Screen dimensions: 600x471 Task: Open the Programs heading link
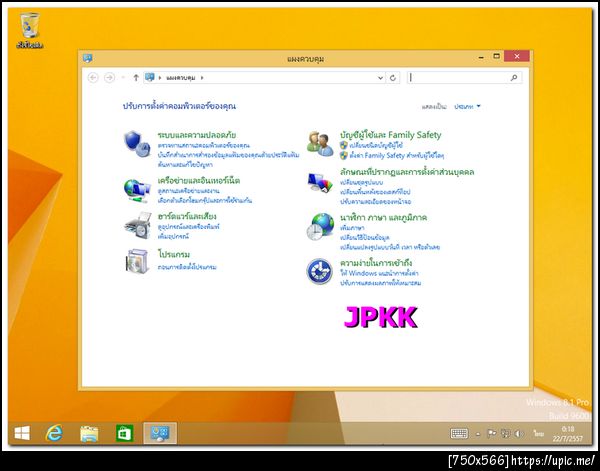coord(174,254)
